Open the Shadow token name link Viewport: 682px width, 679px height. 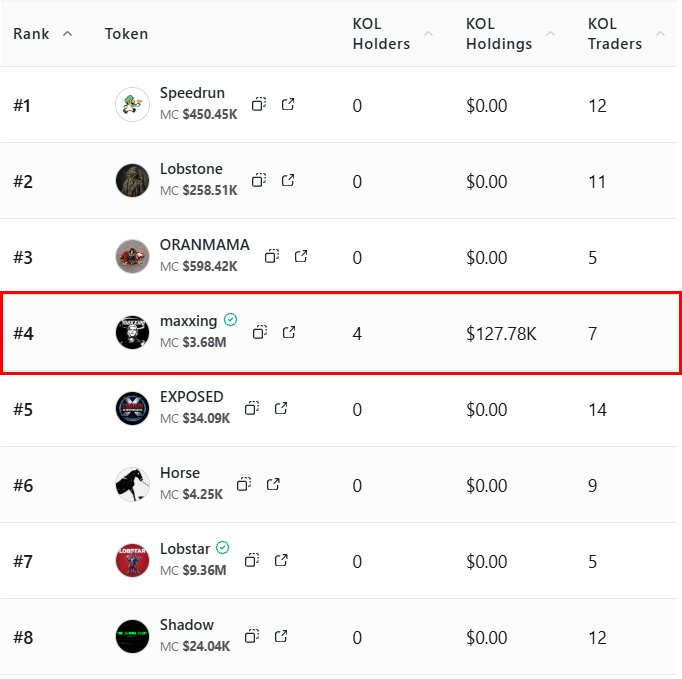pyautogui.click(x=187, y=625)
